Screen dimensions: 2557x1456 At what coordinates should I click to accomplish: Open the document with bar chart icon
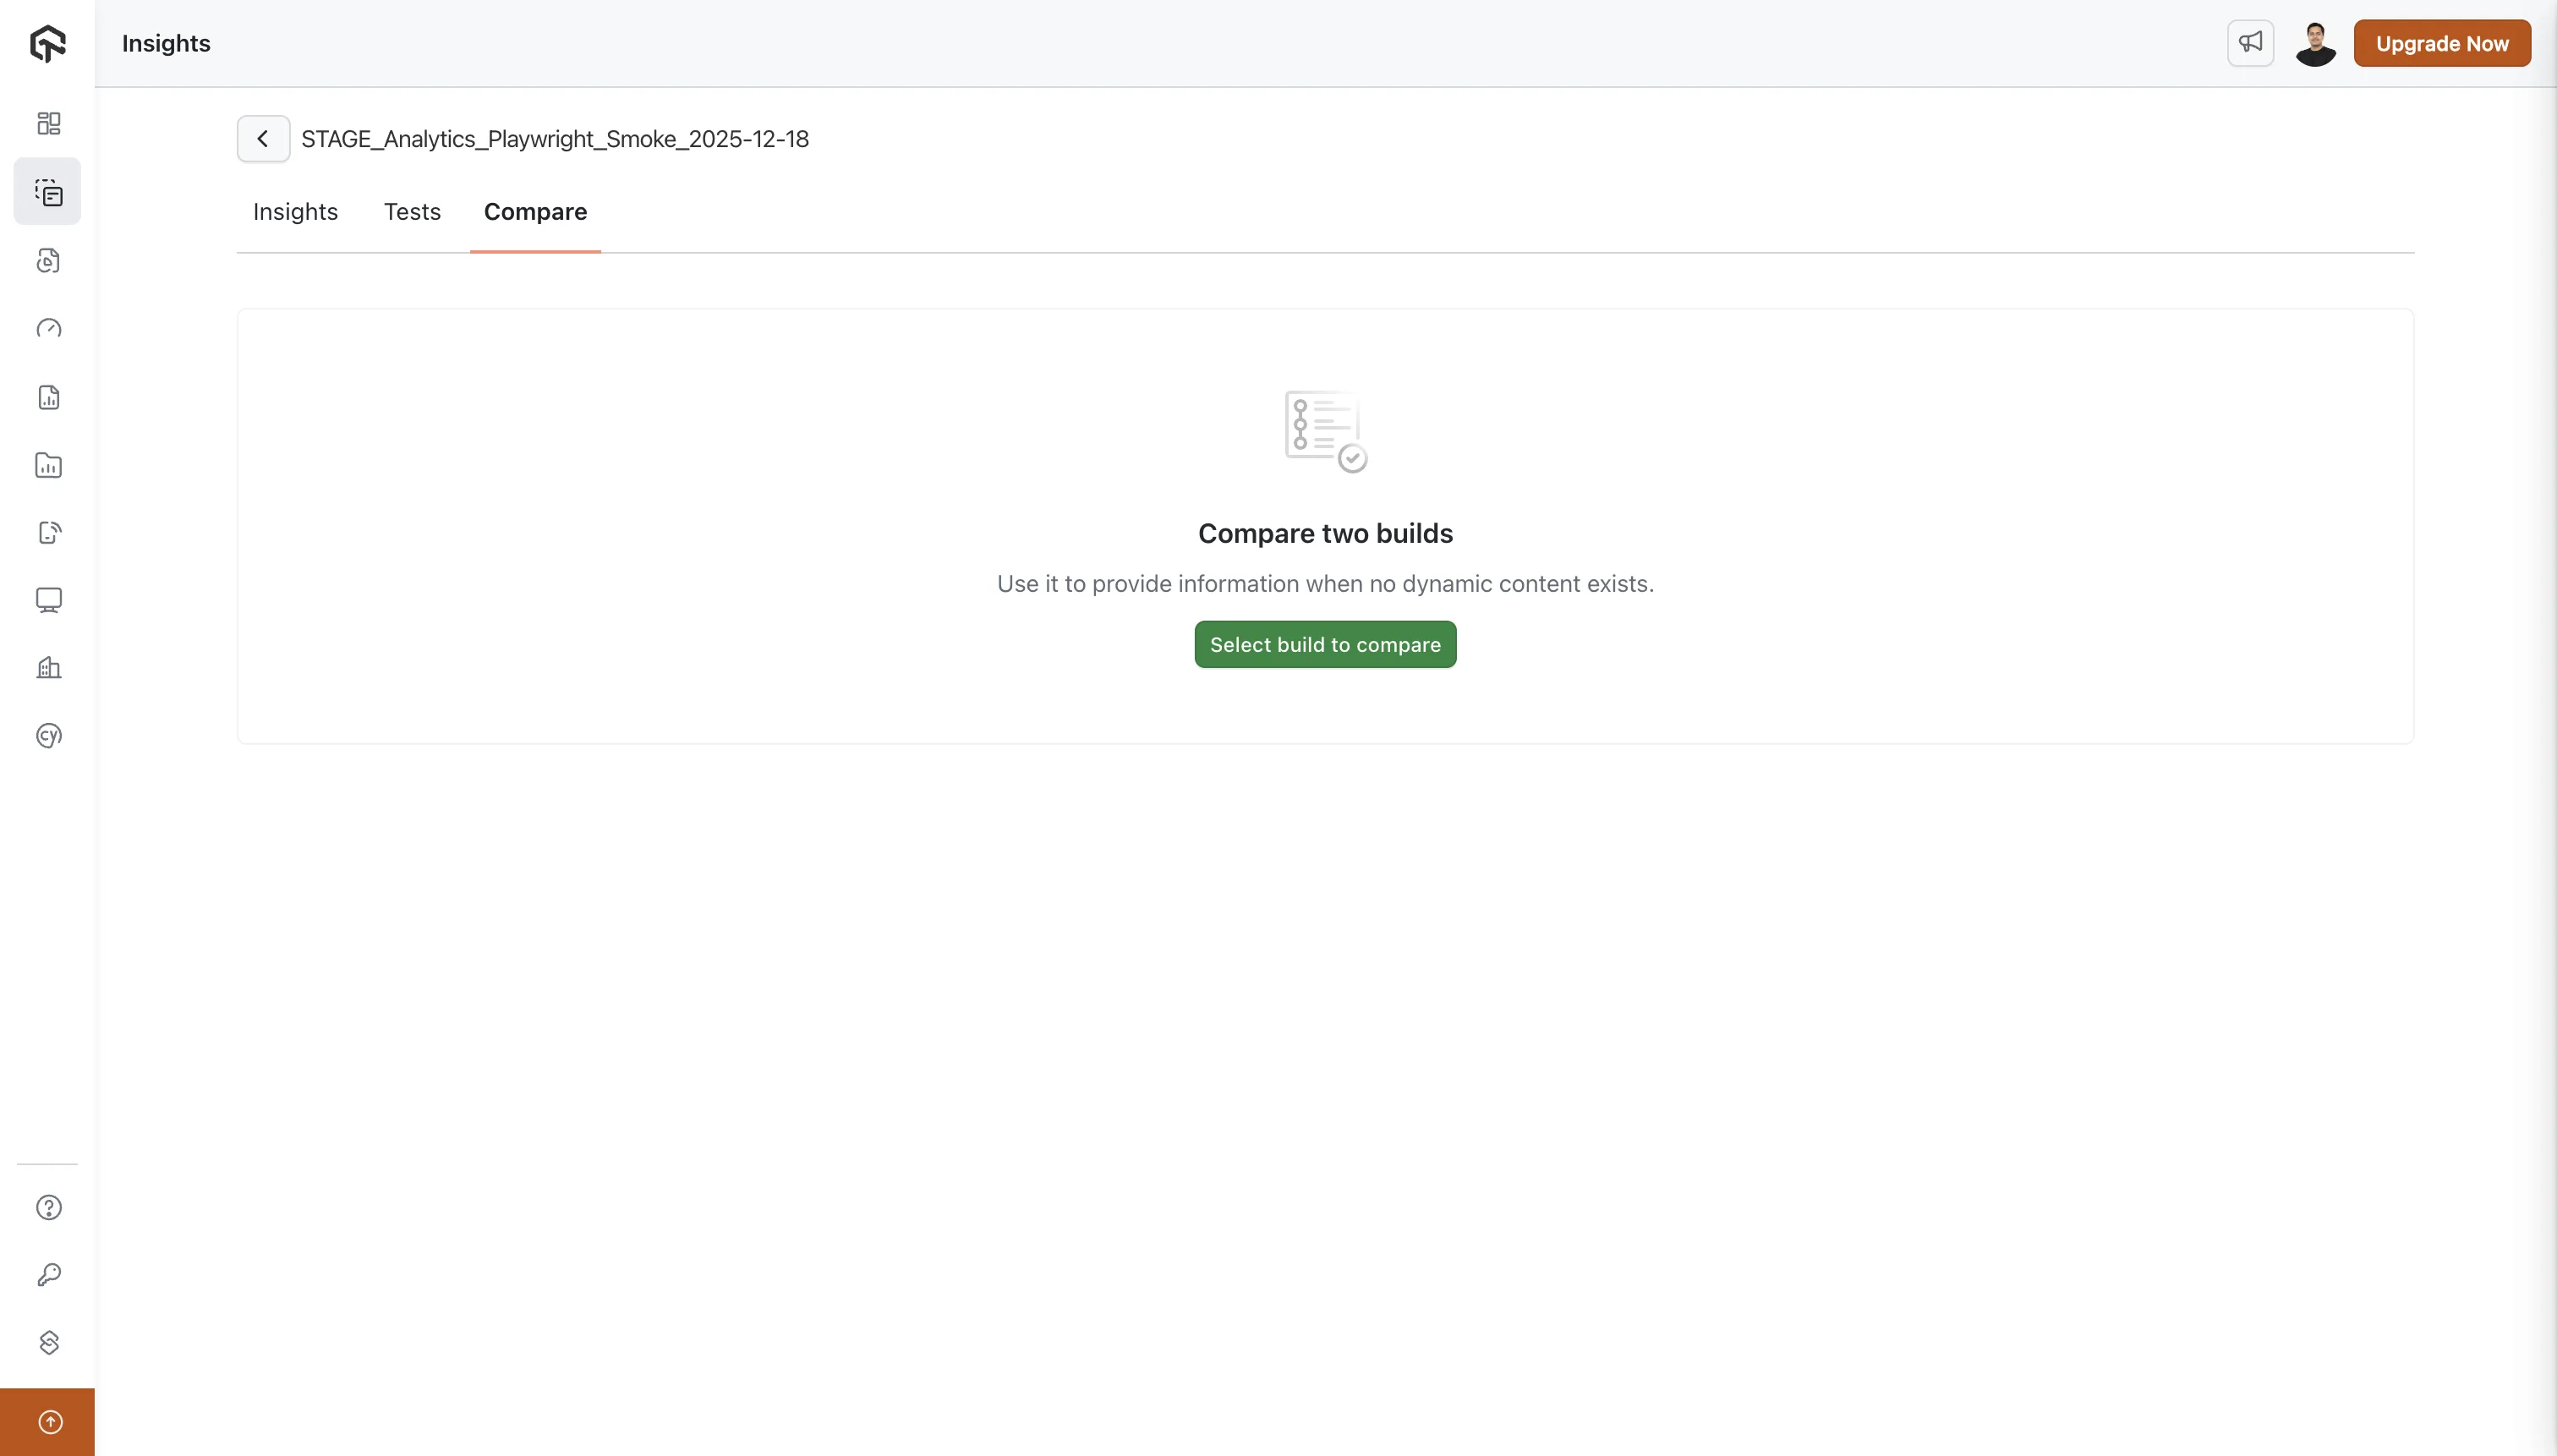(x=48, y=397)
